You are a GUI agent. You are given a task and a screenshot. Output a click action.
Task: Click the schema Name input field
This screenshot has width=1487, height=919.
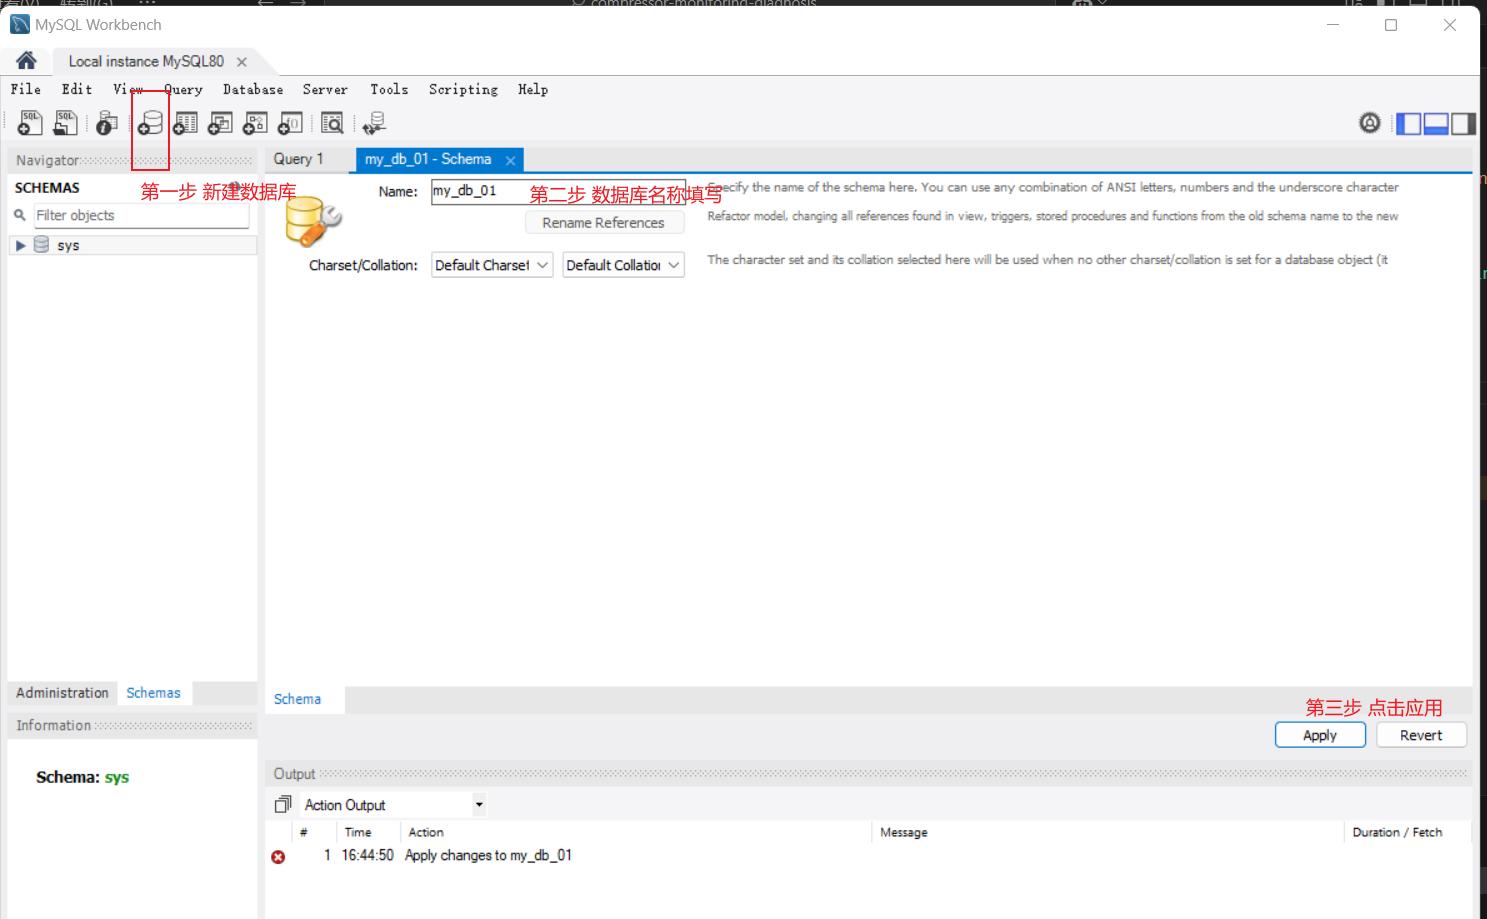tap(558, 191)
